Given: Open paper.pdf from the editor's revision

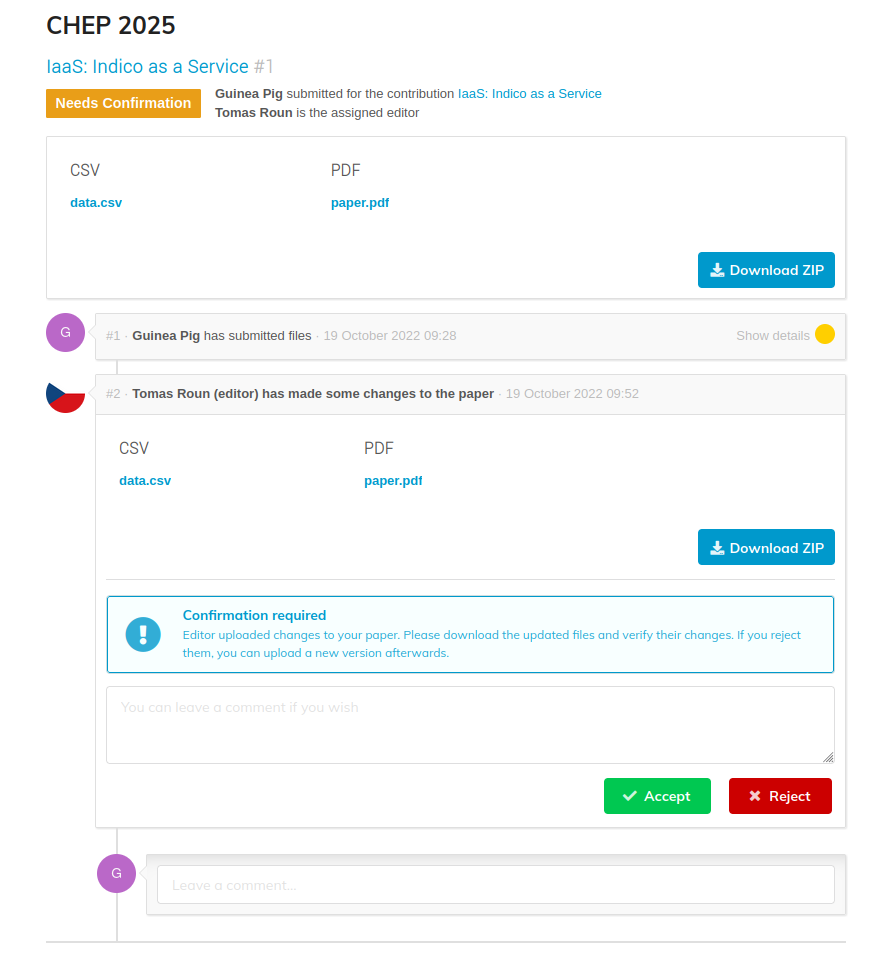Looking at the screenshot, I should click(x=393, y=481).
